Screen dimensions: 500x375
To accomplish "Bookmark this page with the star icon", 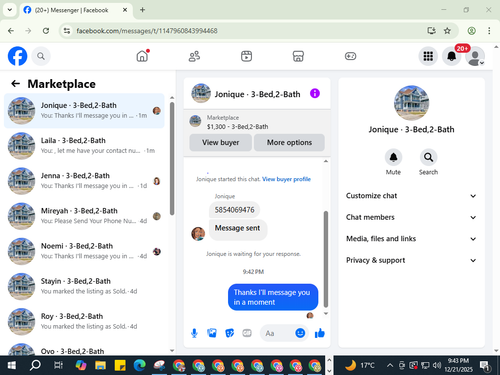I will pos(447,31).
